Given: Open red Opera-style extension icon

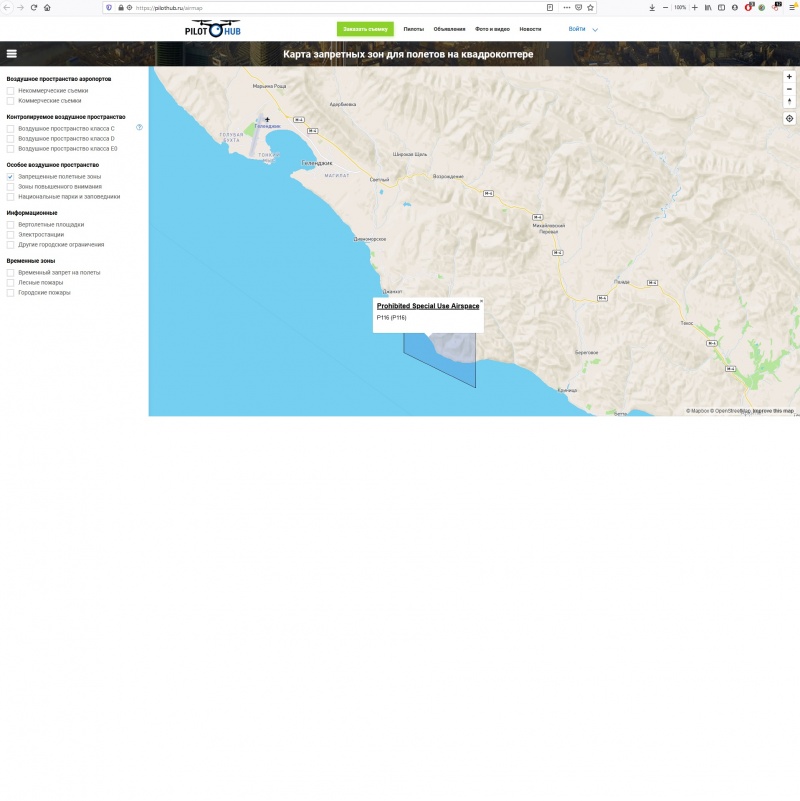Looking at the screenshot, I should [x=748, y=7].
